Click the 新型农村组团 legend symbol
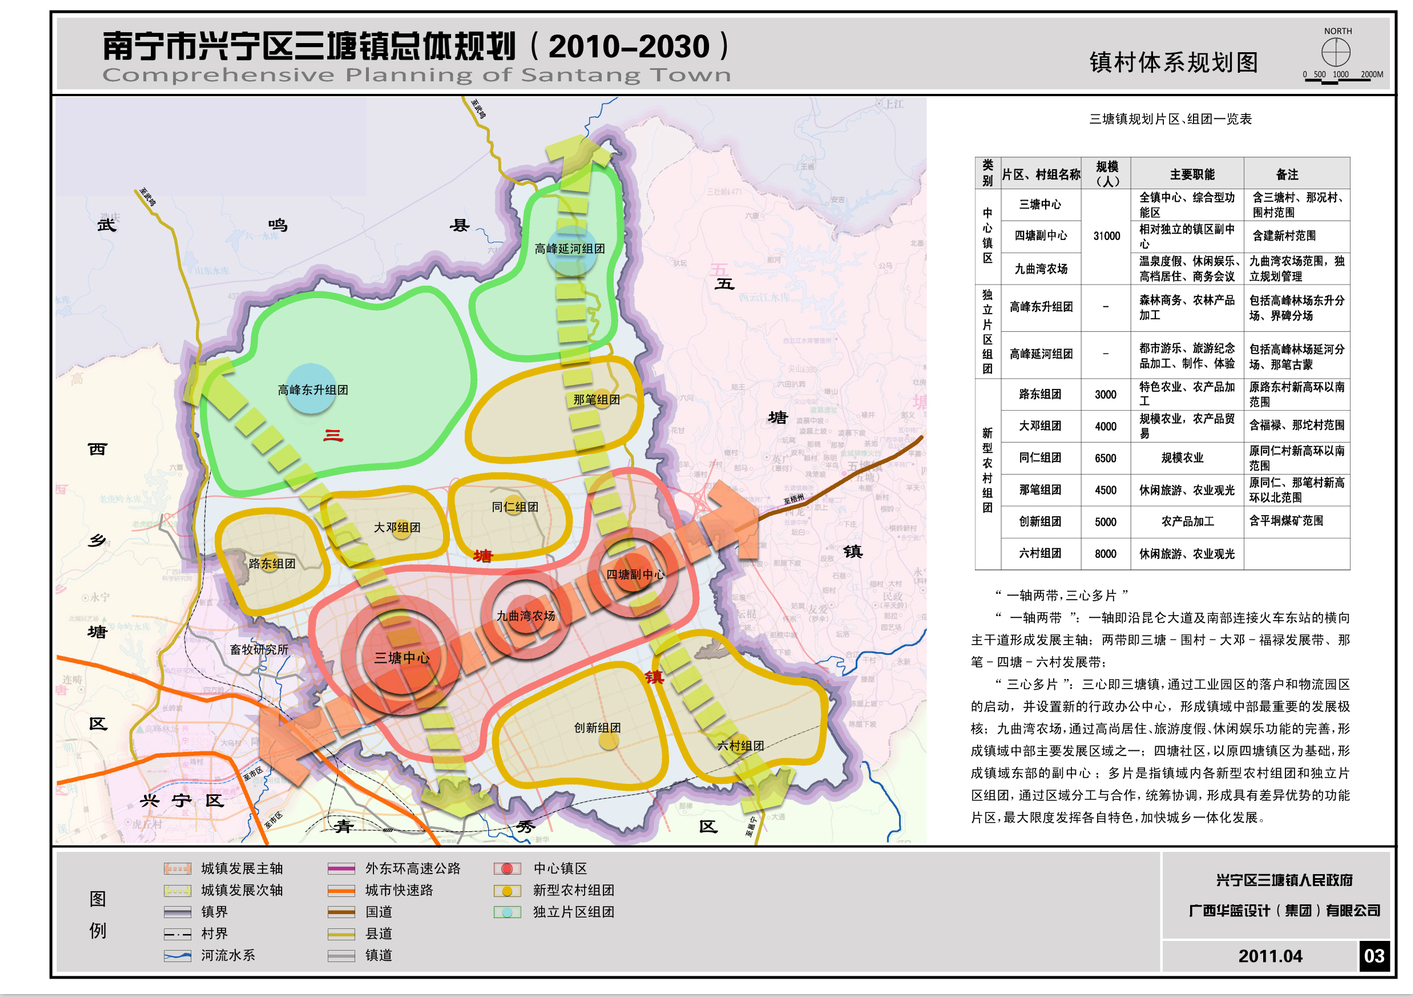Image resolution: width=1413 pixels, height=997 pixels. pyautogui.click(x=508, y=890)
